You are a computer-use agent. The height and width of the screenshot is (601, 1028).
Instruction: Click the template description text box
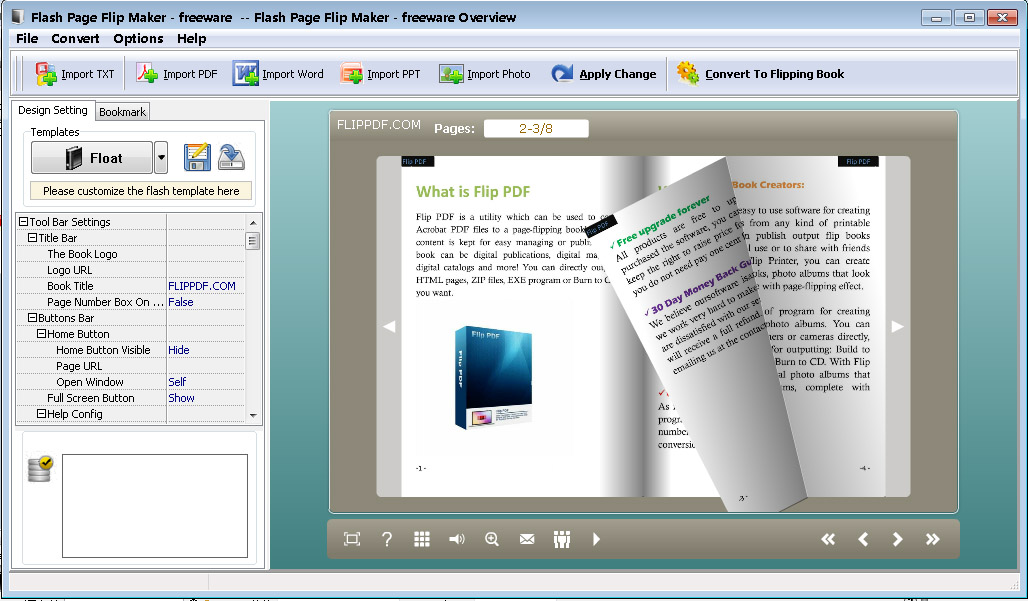[x=155, y=505]
